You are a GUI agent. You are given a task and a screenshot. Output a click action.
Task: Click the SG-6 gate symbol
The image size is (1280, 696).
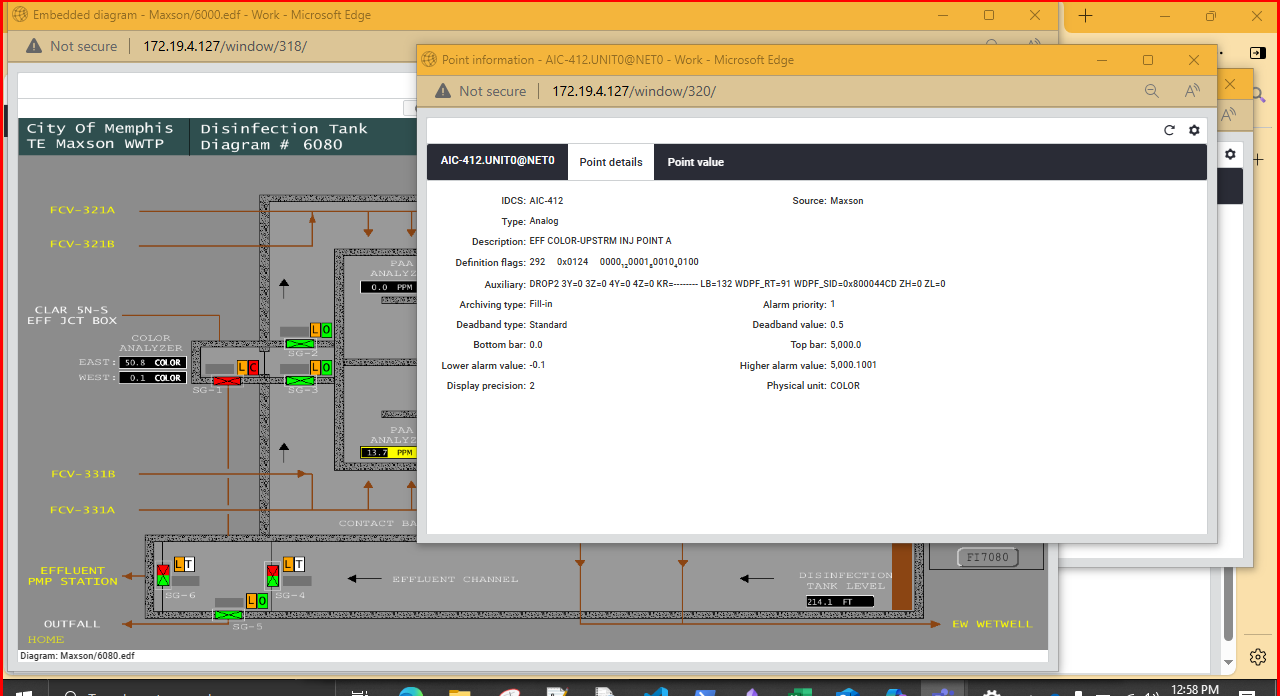tap(163, 575)
